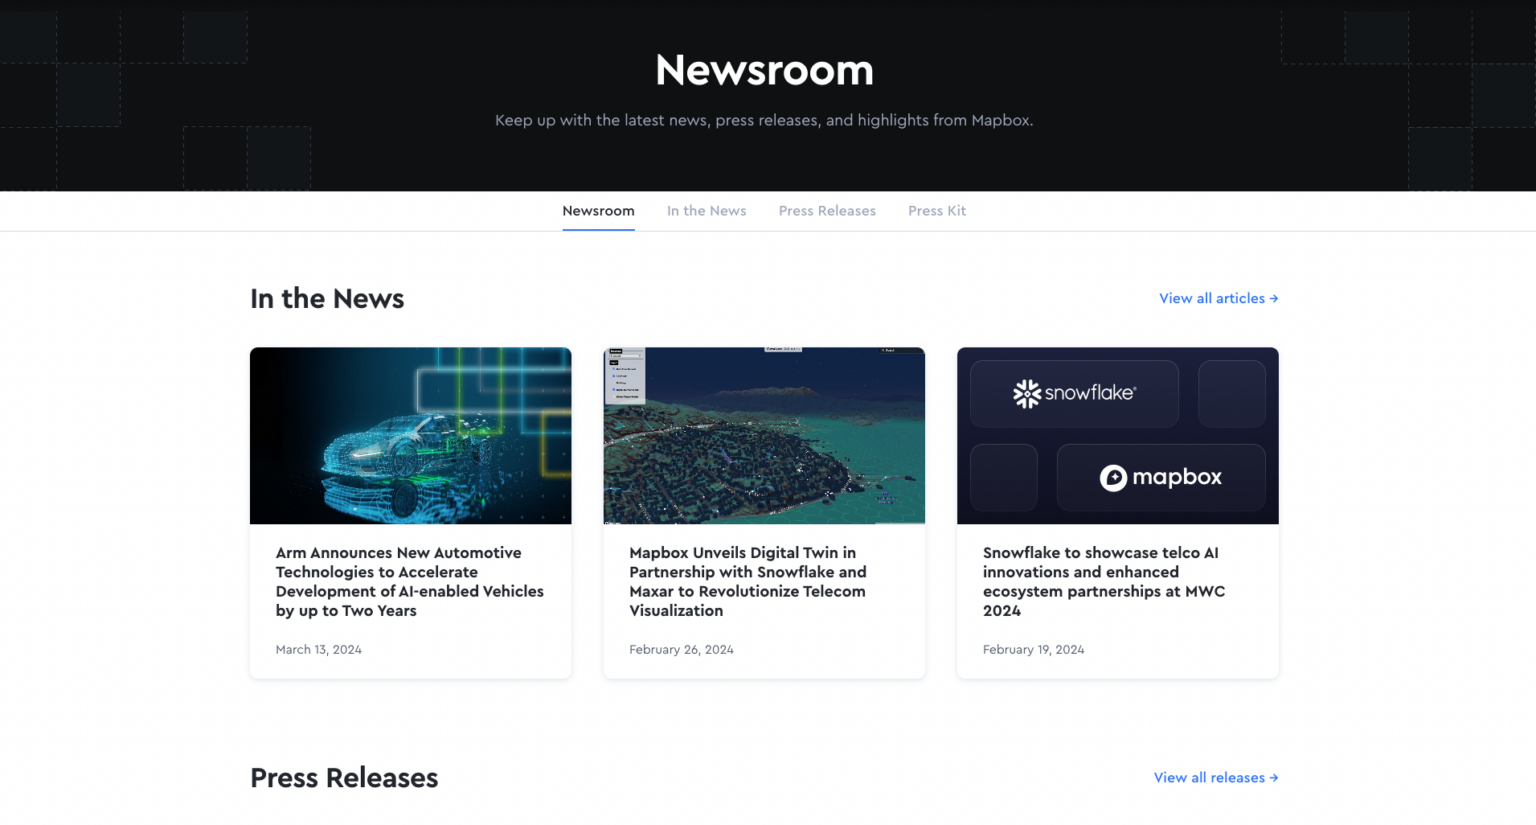Click the Snowflake and Mapbox logos card thumbnail
Image resolution: width=1536 pixels, height=825 pixels.
coord(1117,436)
